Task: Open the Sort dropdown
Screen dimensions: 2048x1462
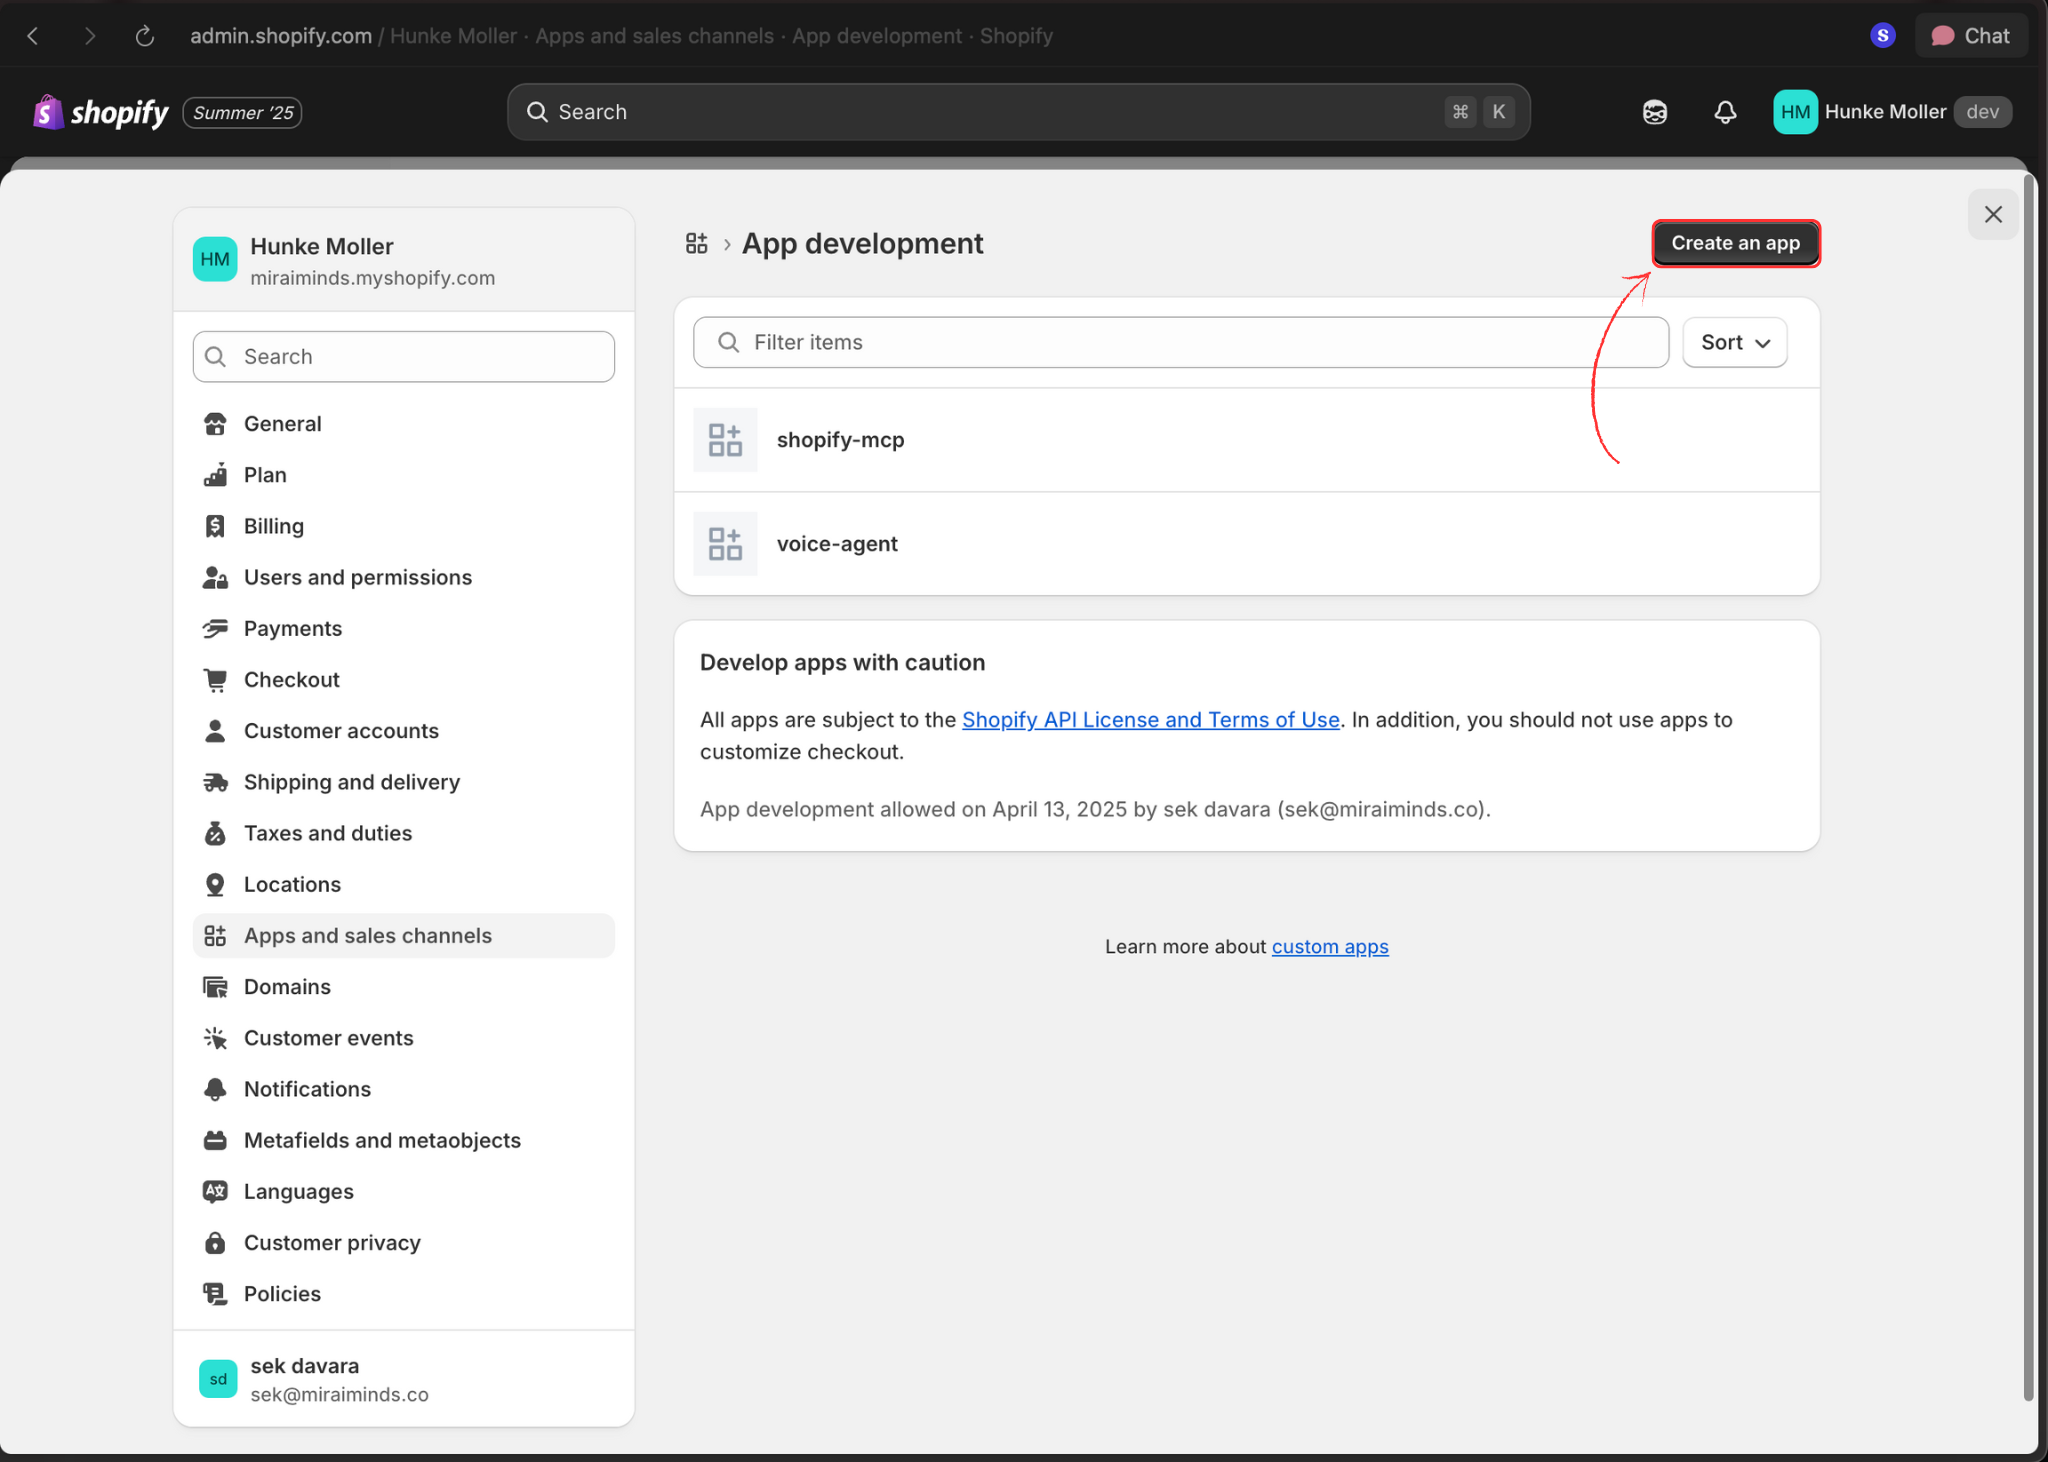Action: tap(1733, 342)
